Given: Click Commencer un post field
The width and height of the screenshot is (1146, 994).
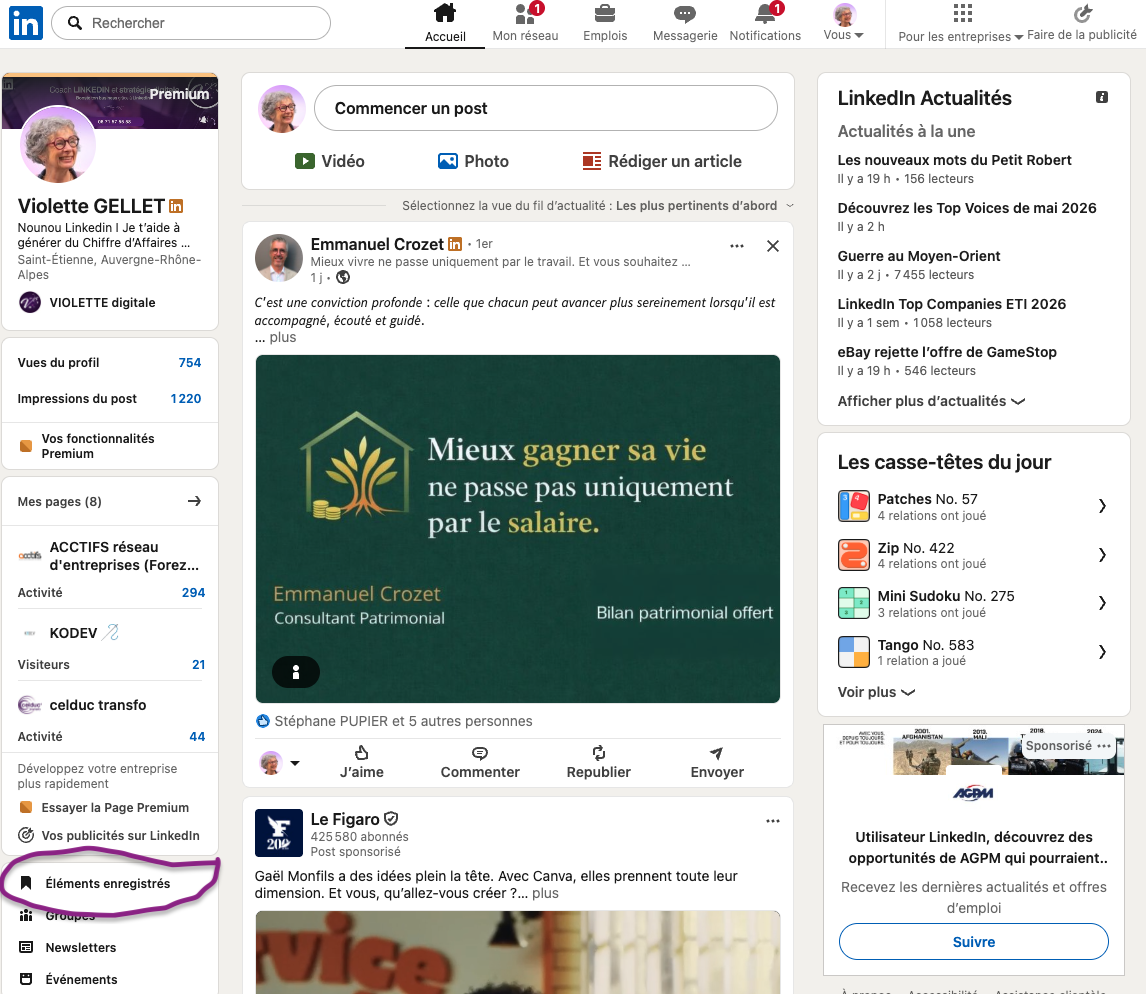Looking at the screenshot, I should 545,108.
